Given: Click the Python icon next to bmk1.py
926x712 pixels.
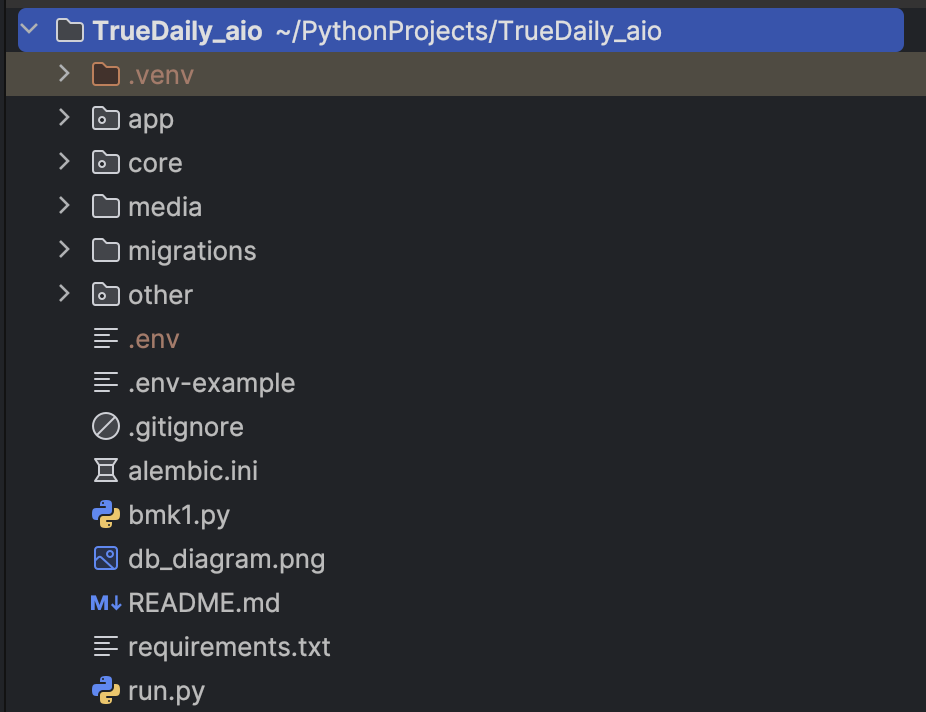Looking at the screenshot, I should (105, 515).
